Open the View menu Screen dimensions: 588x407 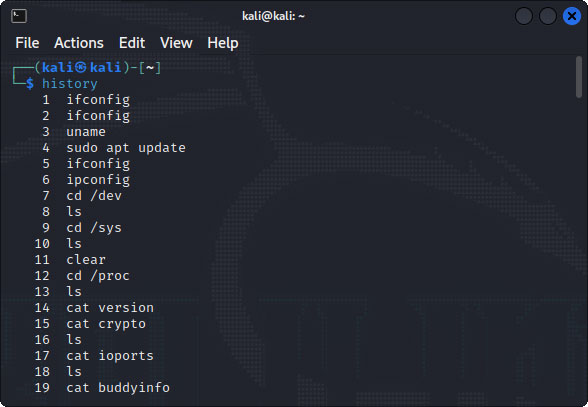click(176, 43)
